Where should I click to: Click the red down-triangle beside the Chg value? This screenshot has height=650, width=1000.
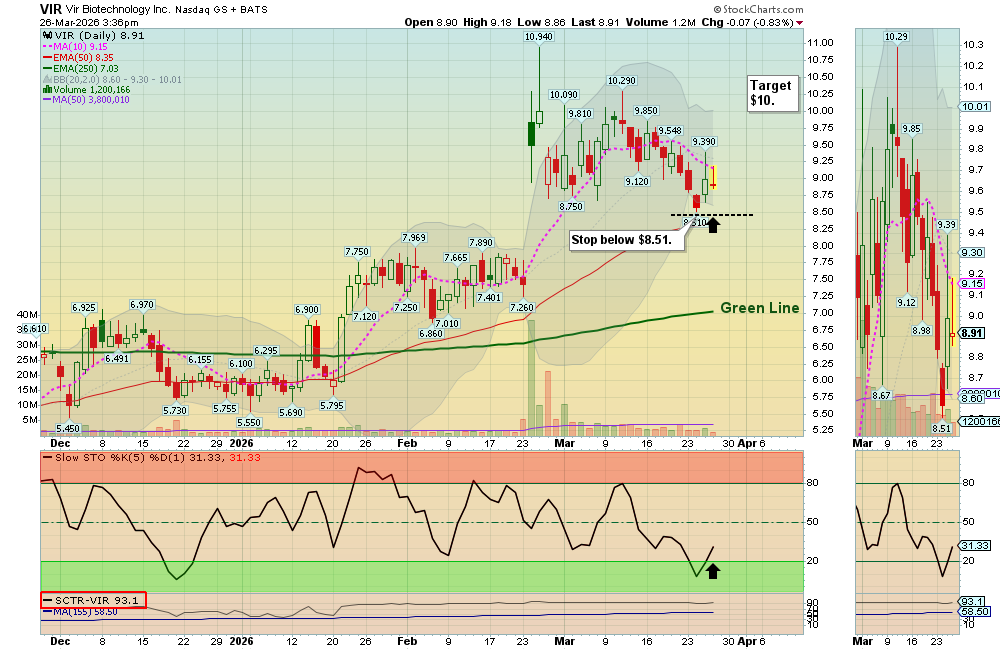point(800,23)
